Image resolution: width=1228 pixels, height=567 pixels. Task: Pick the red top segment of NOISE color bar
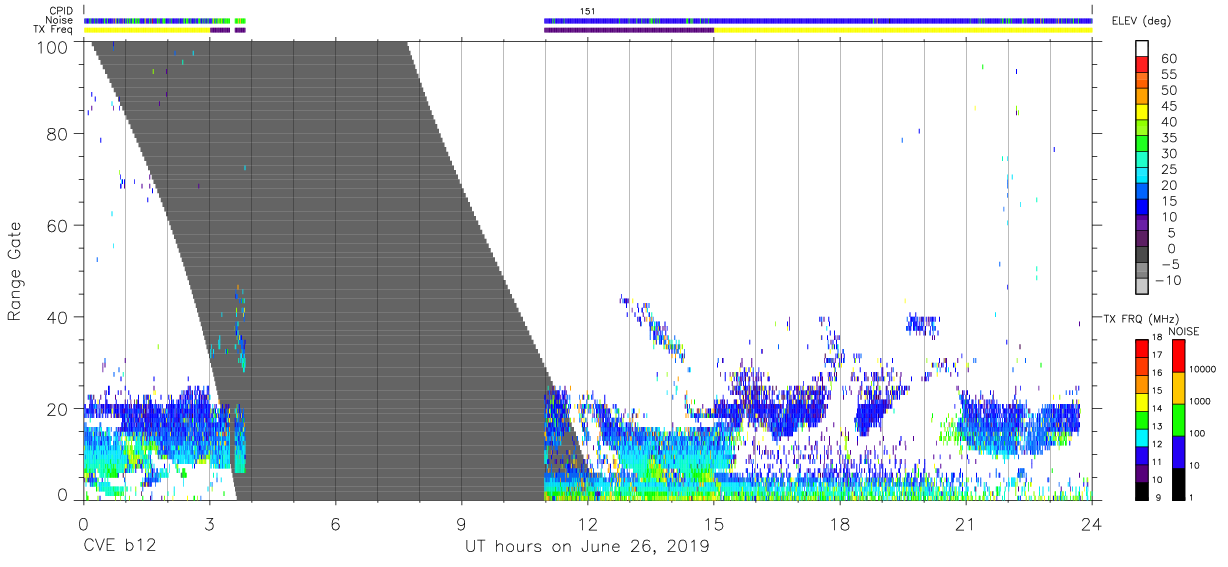tap(1178, 355)
